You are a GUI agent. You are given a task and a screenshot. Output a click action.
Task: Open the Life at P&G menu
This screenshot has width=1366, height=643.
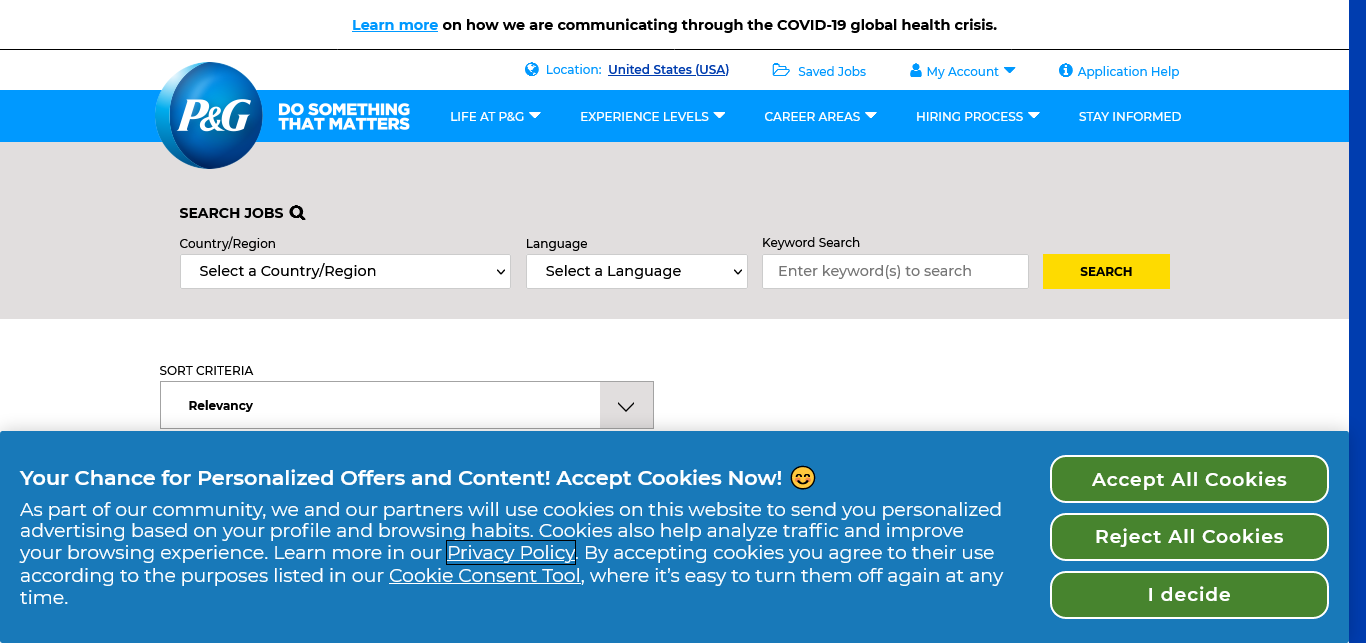pyautogui.click(x=495, y=116)
